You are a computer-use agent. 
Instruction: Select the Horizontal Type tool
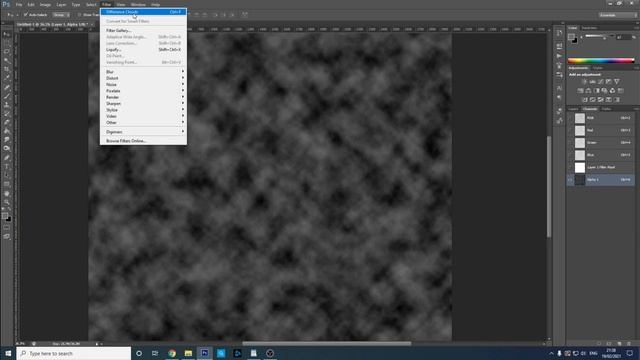click(x=7, y=167)
